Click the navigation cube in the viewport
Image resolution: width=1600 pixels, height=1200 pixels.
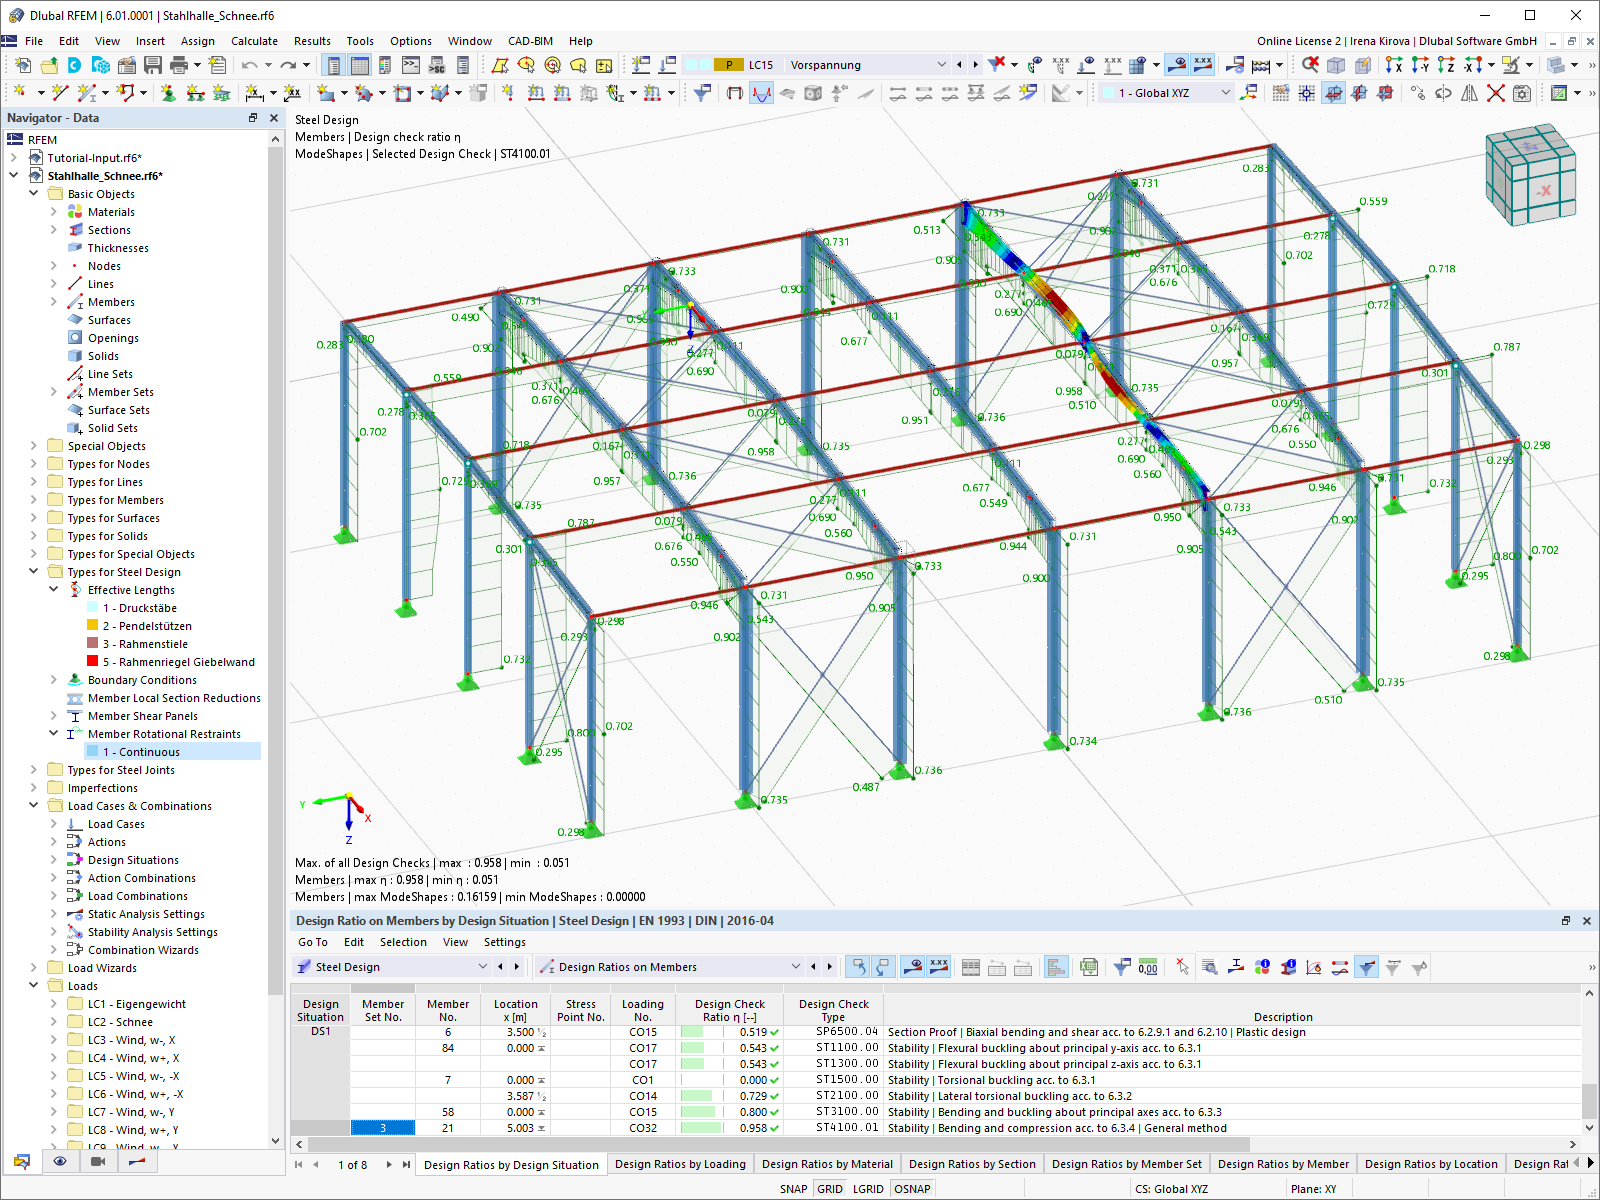click(1530, 175)
